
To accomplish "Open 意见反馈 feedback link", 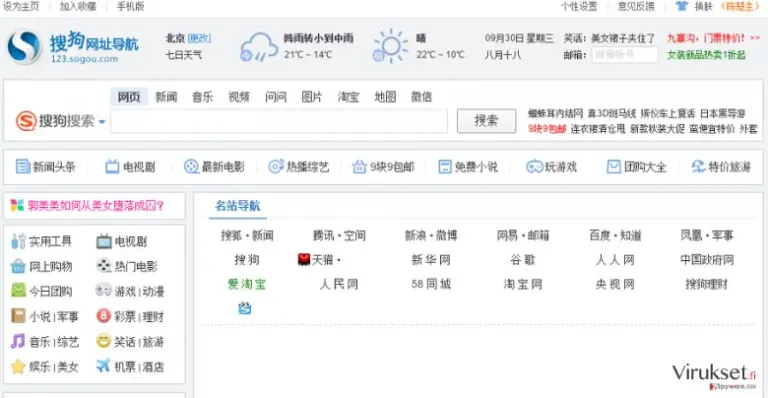I will tap(636, 6).
